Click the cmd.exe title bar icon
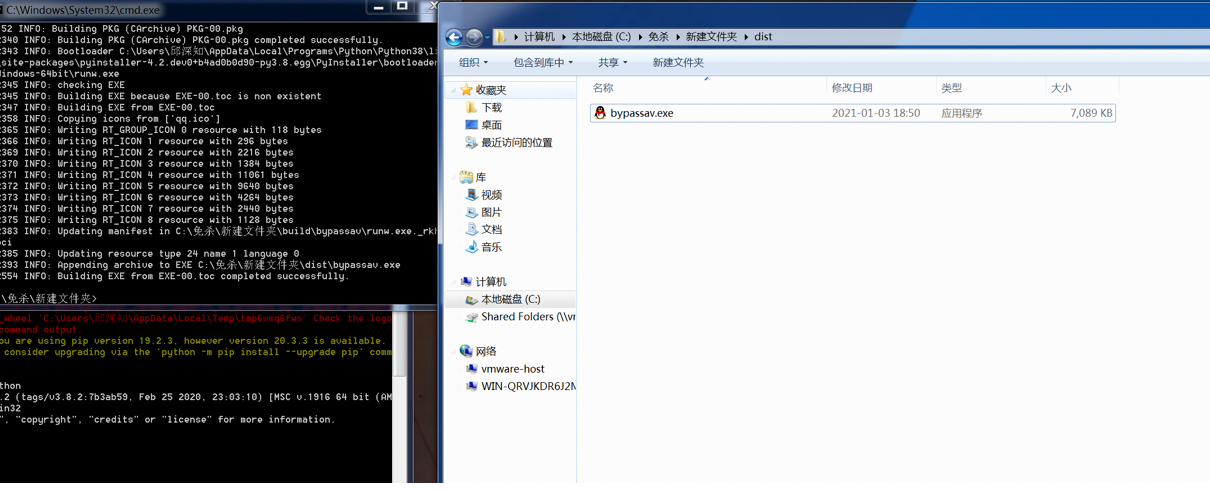The height and width of the screenshot is (490, 1210). 2,9
